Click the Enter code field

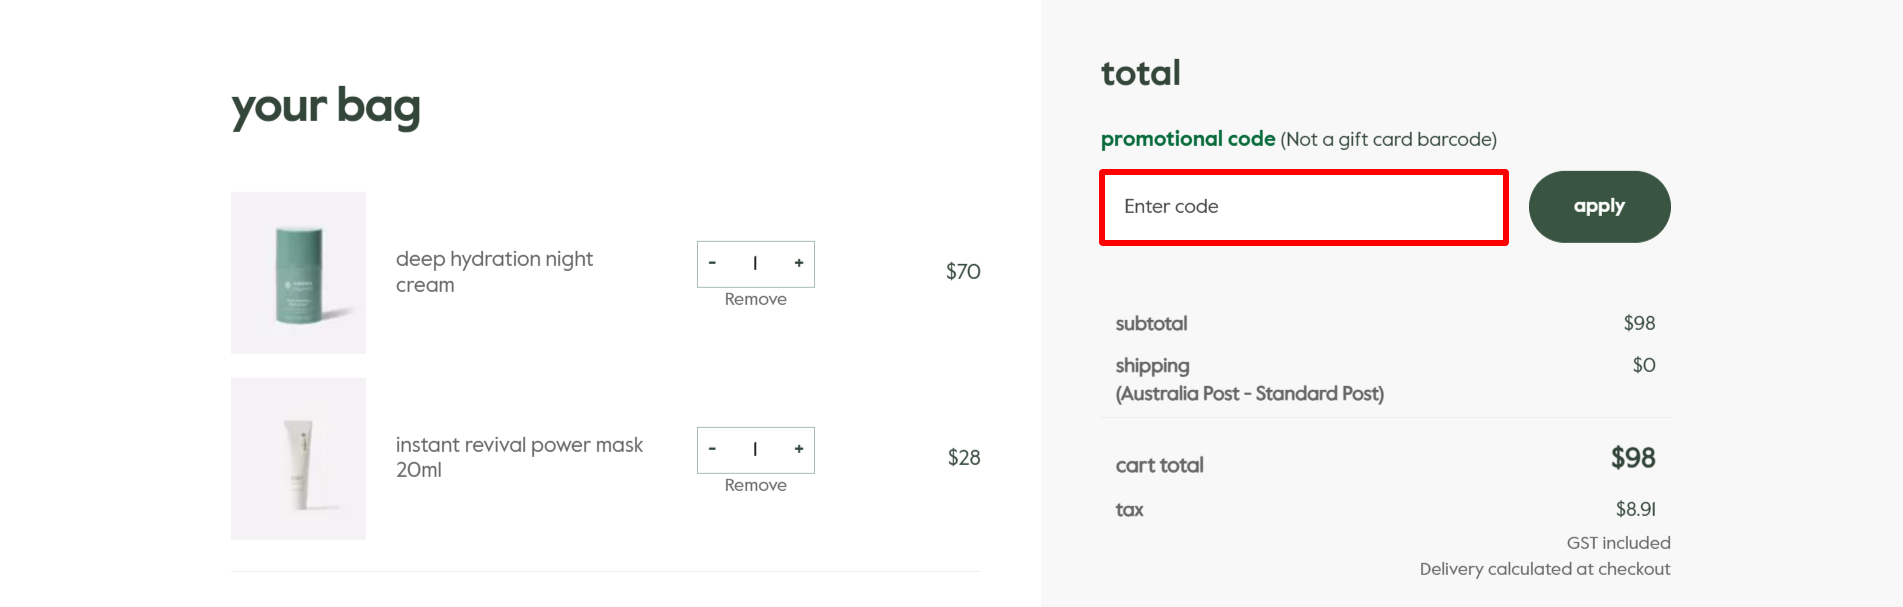point(1303,206)
